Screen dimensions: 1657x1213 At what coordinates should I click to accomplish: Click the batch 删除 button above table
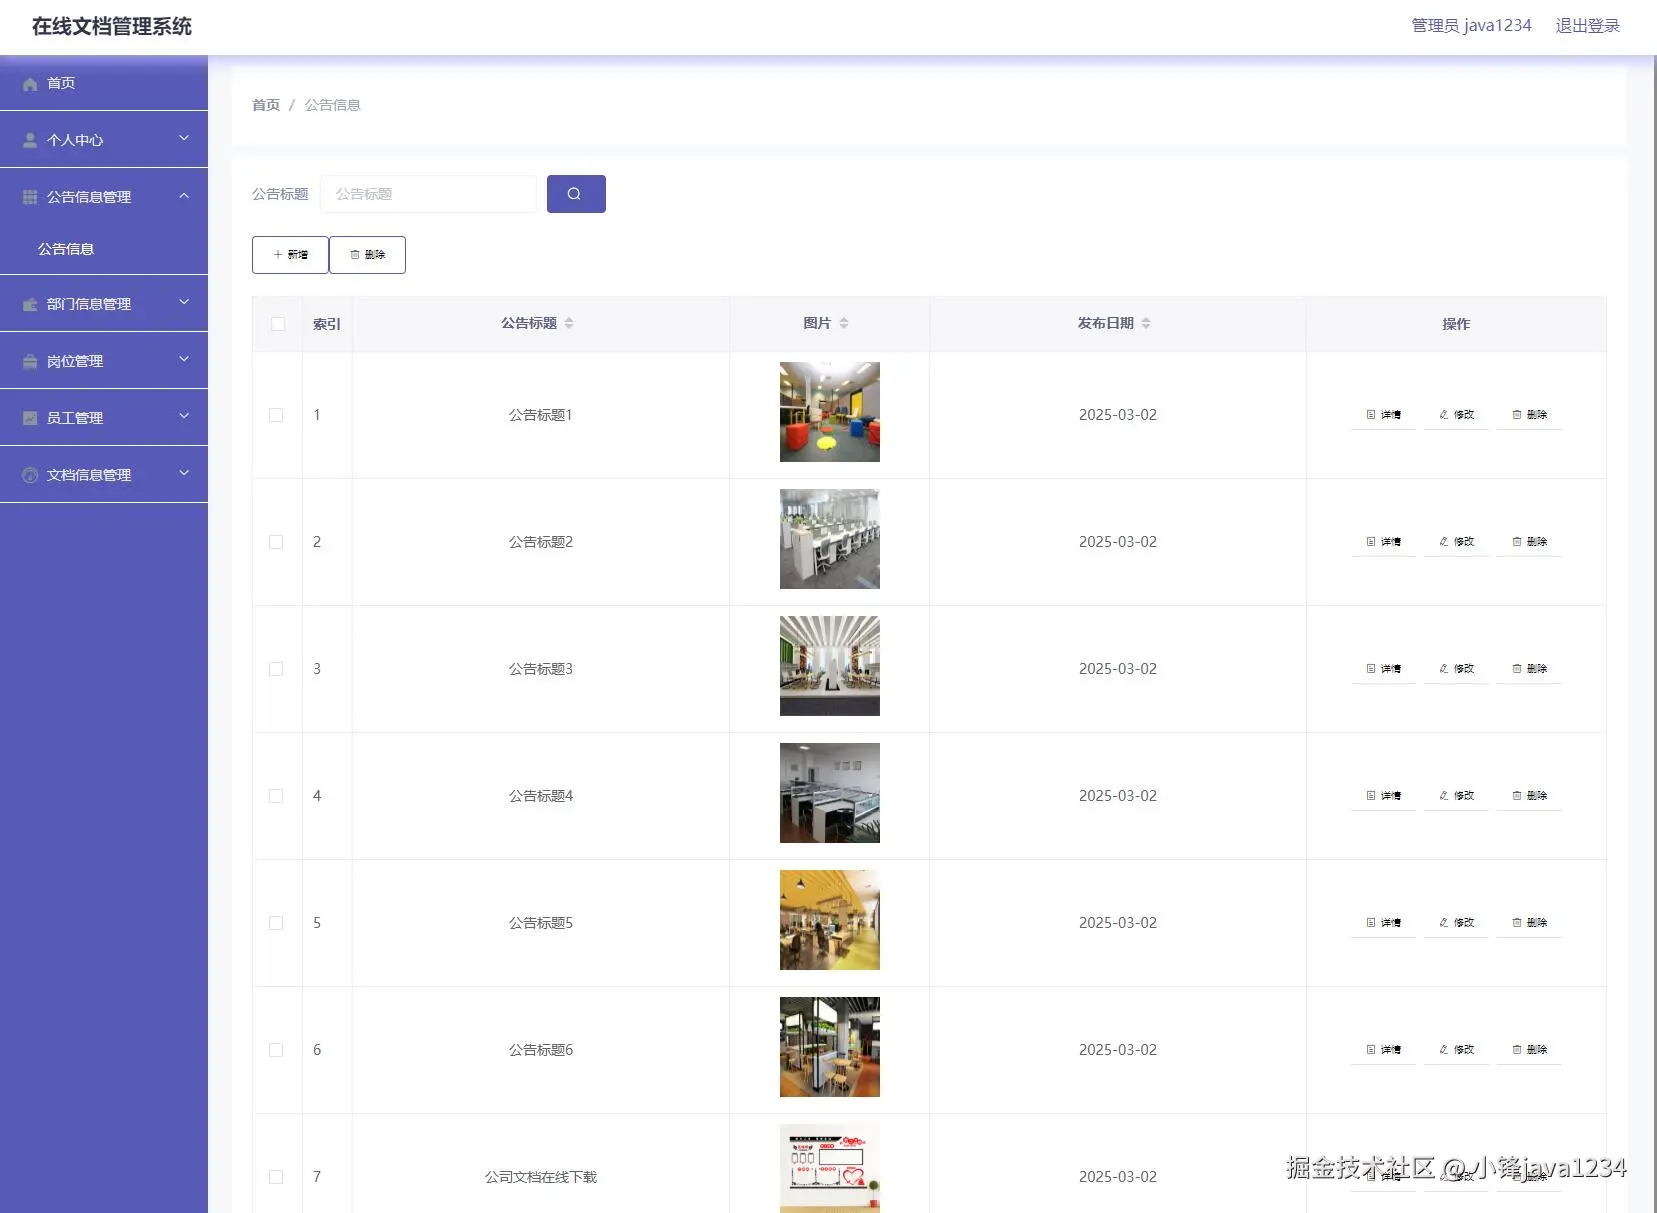[x=367, y=255]
